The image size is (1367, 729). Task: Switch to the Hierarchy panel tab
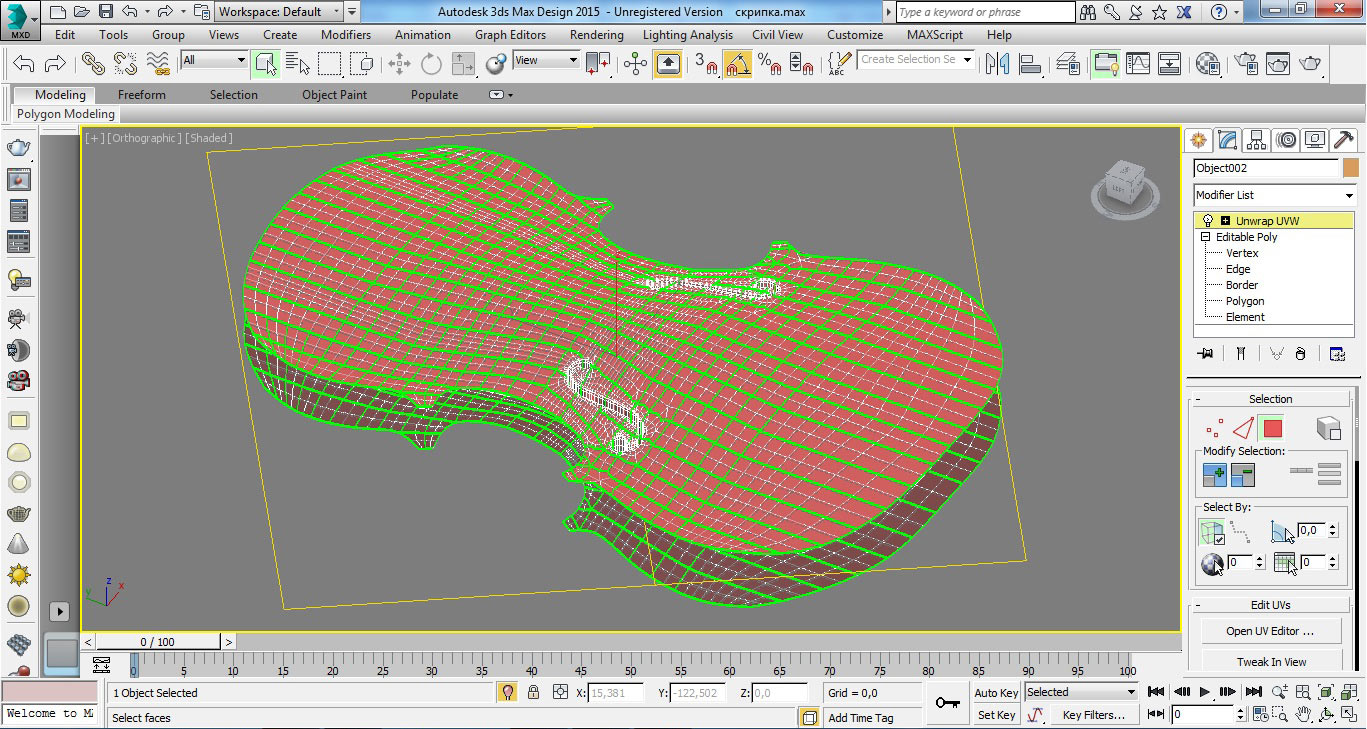[1257, 140]
